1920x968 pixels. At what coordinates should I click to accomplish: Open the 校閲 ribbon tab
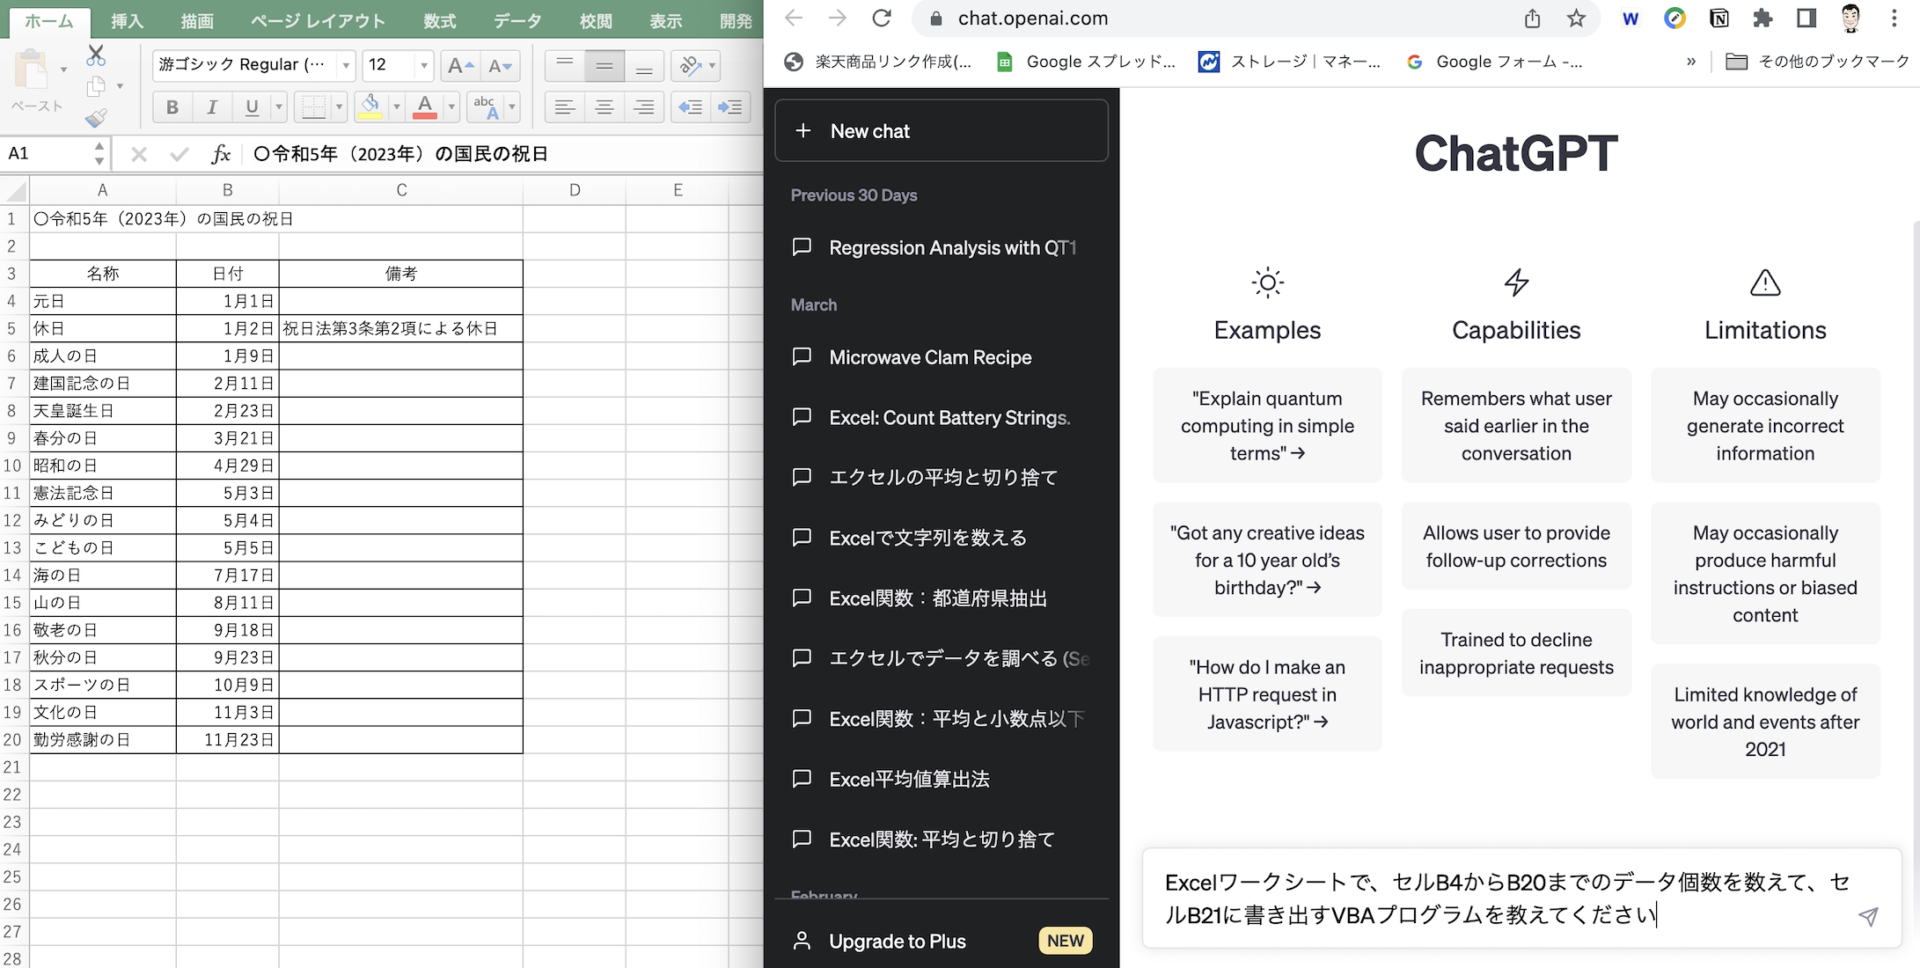coord(595,20)
